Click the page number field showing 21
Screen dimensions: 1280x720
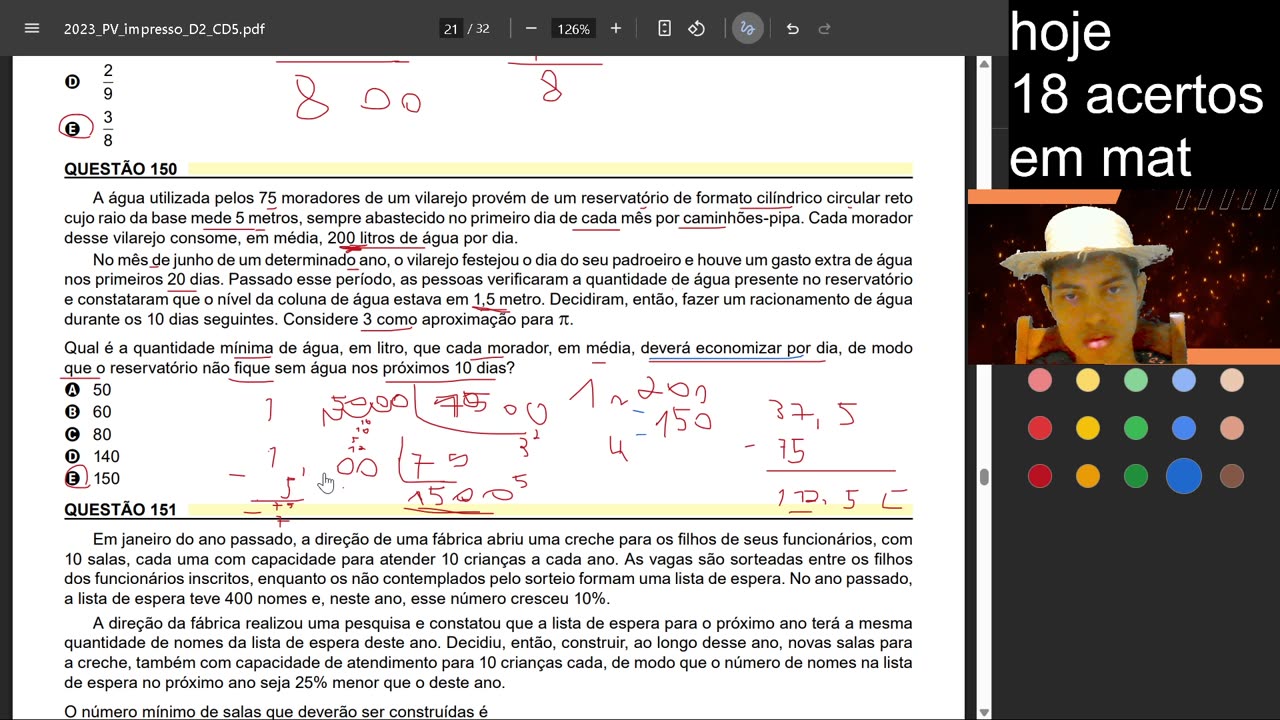pos(450,29)
